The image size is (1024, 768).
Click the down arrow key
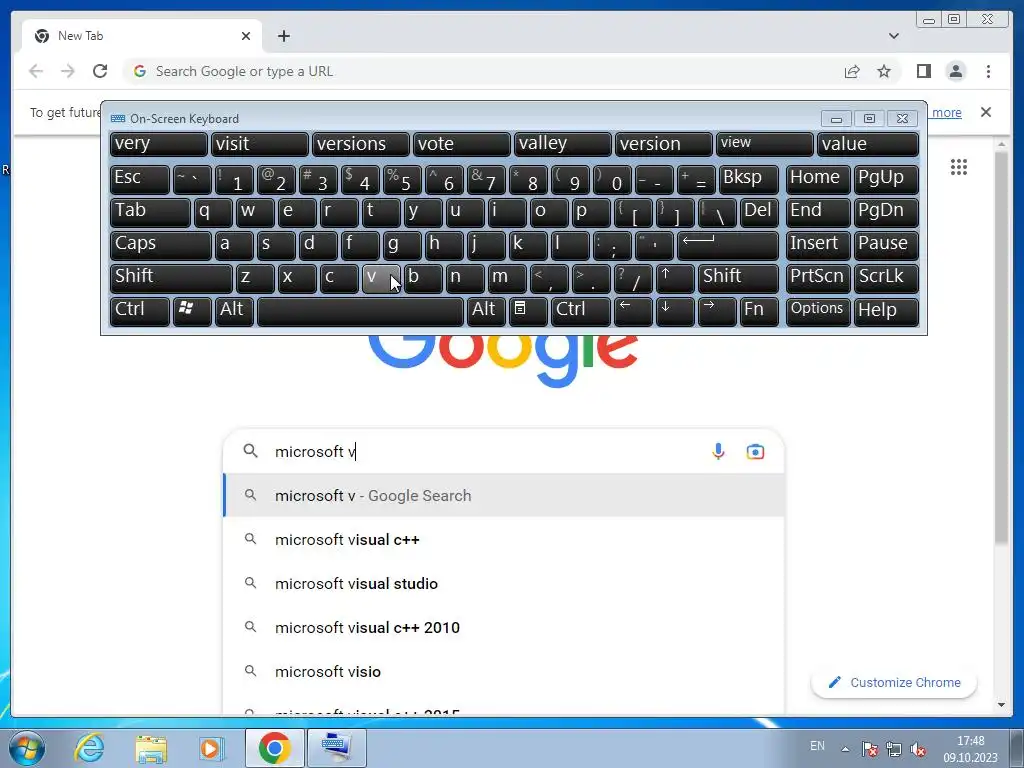click(x=675, y=310)
